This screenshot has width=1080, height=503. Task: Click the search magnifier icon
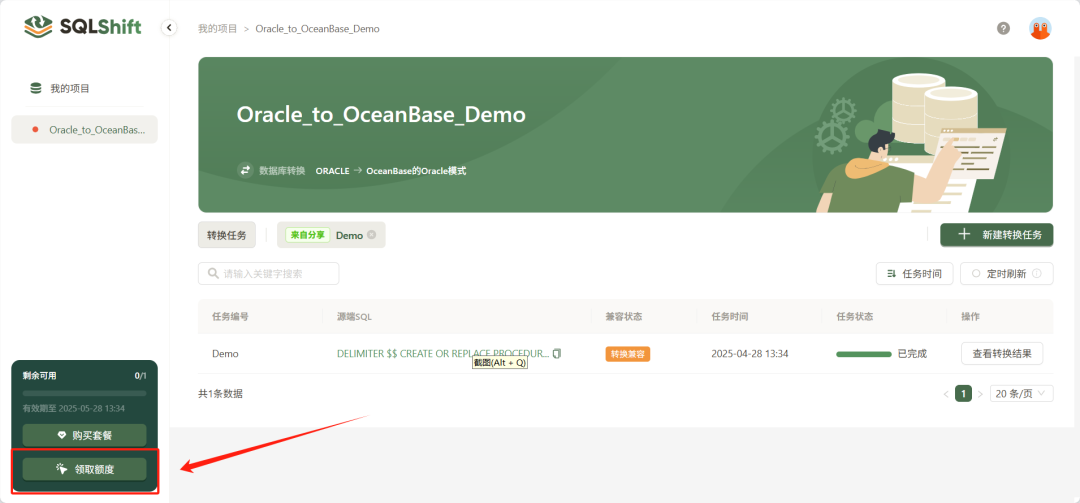[x=213, y=274]
